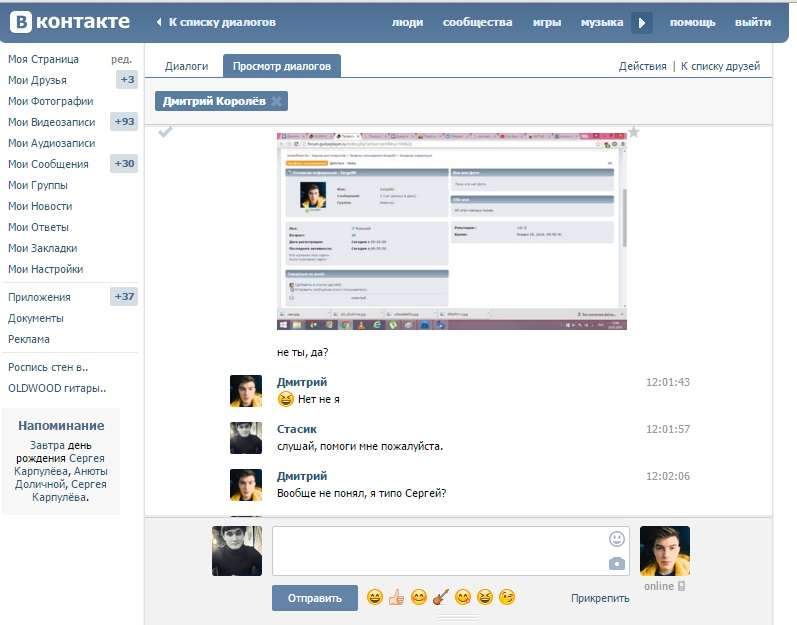This screenshot has width=797, height=625.
Task: Open the smiley emoji picker in input box
Action: tap(617, 539)
